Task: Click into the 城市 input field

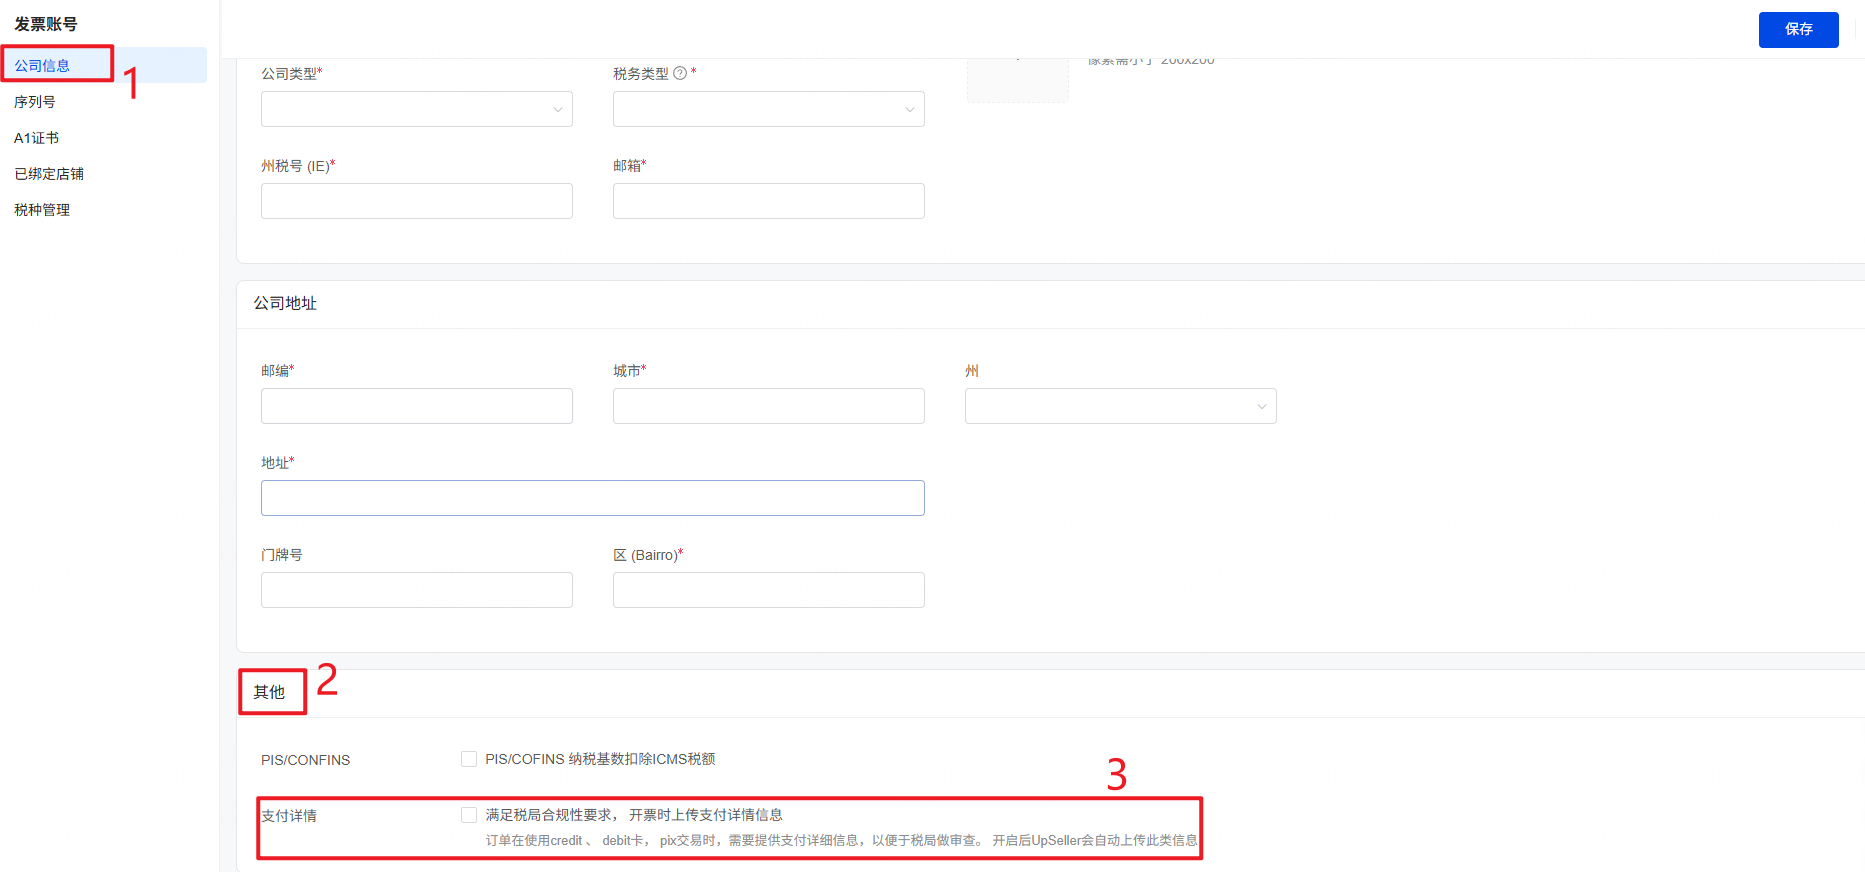Action: (x=769, y=406)
